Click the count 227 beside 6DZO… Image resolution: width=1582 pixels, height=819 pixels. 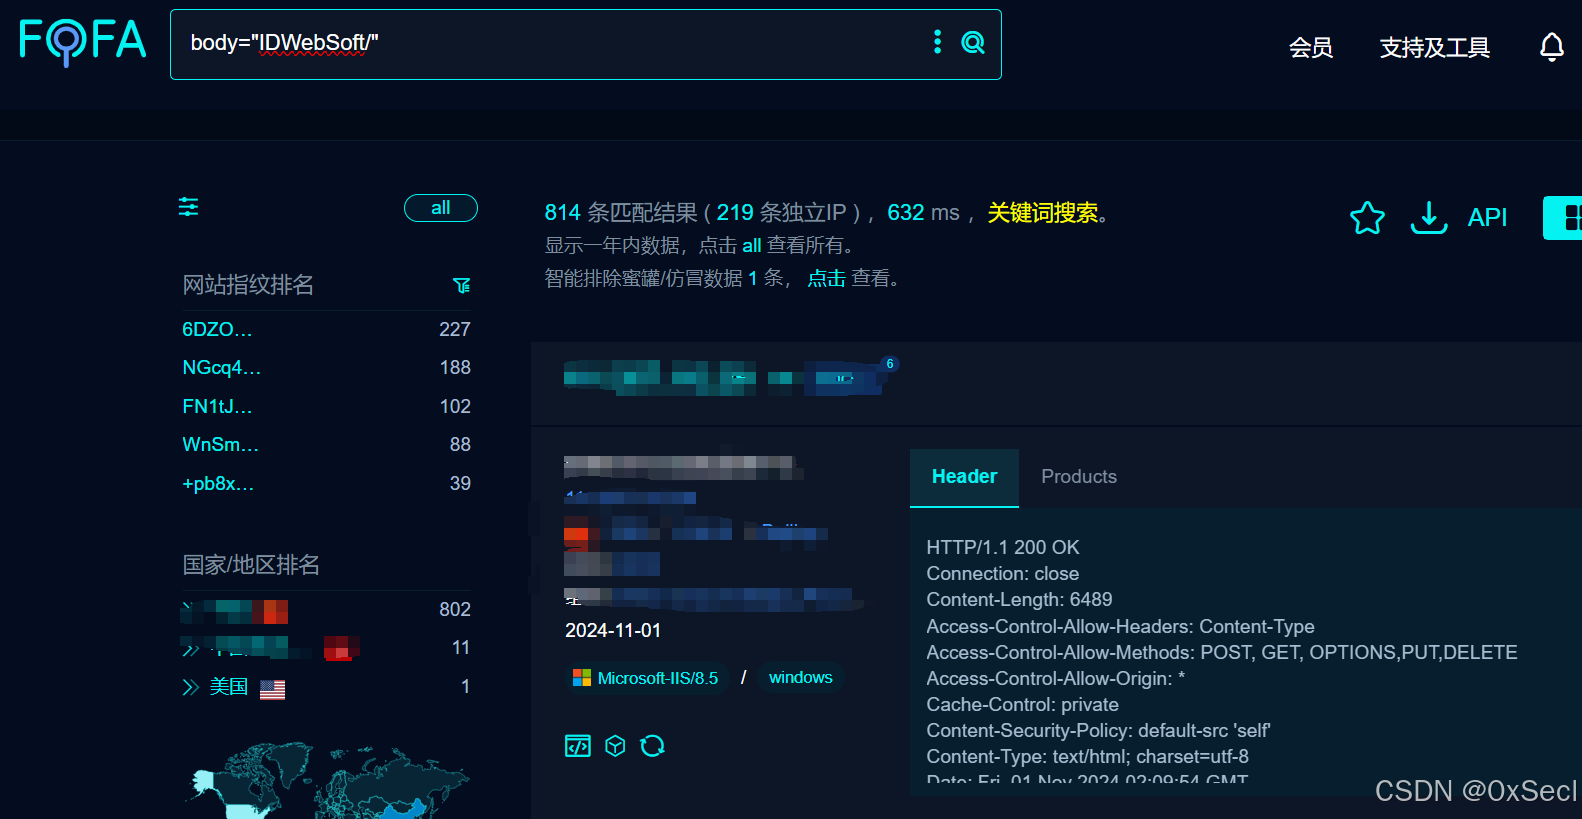pos(455,330)
